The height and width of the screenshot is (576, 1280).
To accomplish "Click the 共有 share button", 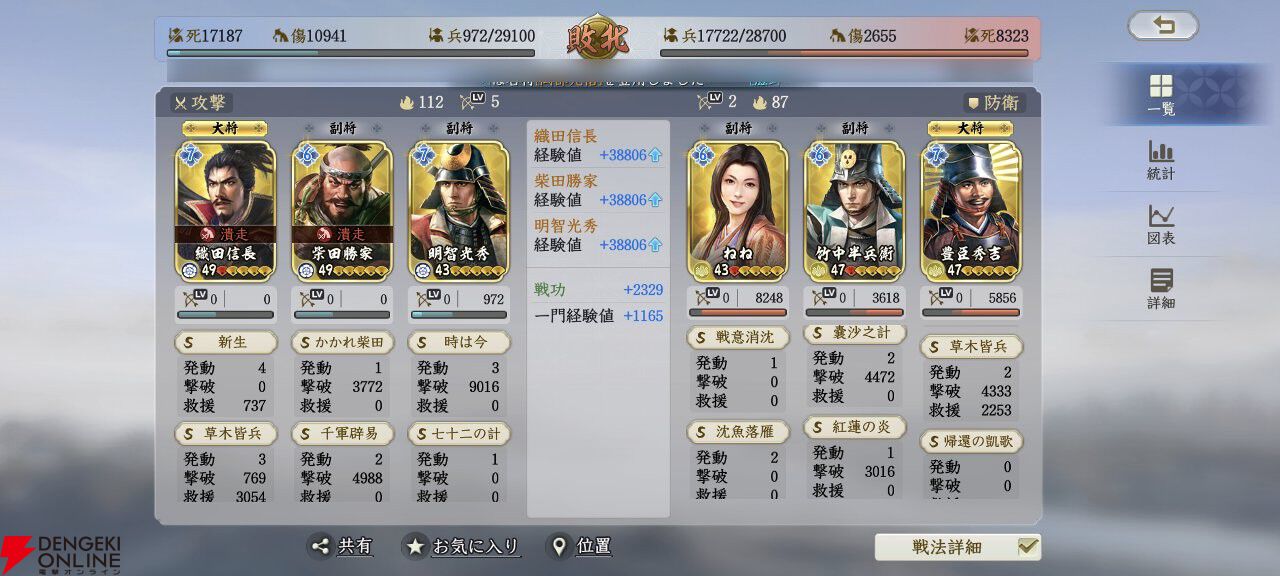I will tap(341, 546).
